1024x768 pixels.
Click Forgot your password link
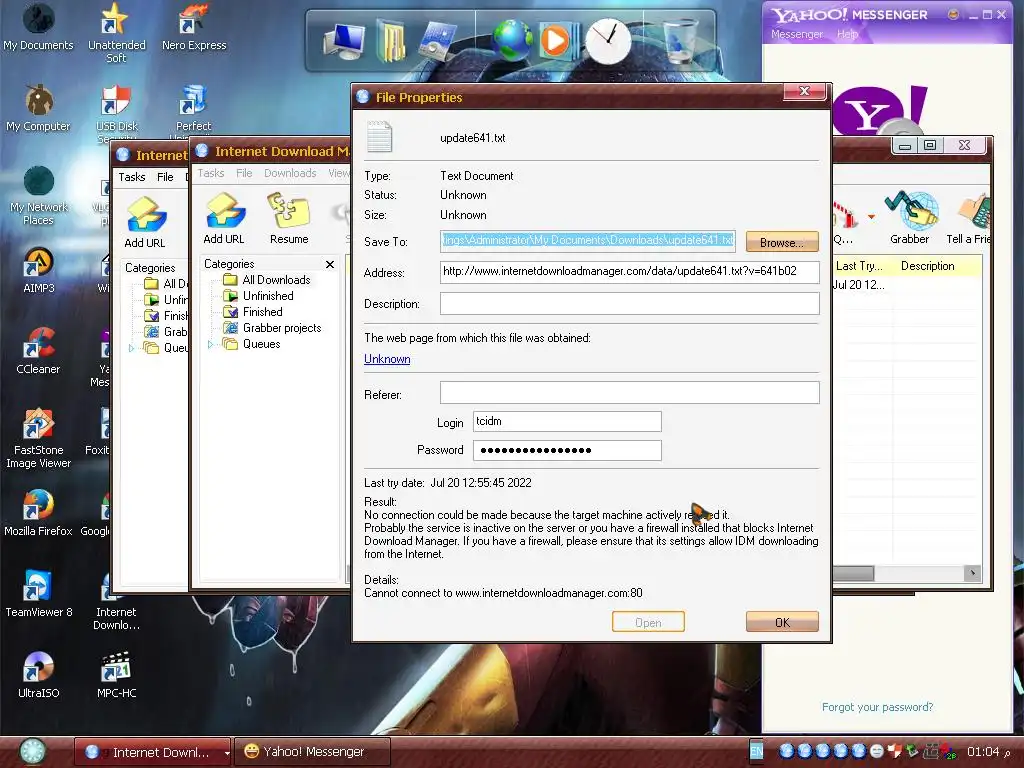877,707
